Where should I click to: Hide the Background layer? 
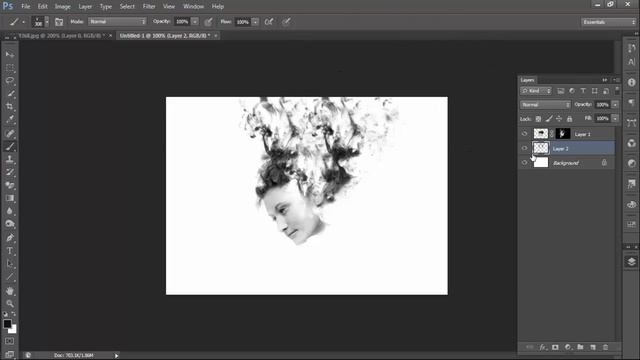(x=524, y=163)
